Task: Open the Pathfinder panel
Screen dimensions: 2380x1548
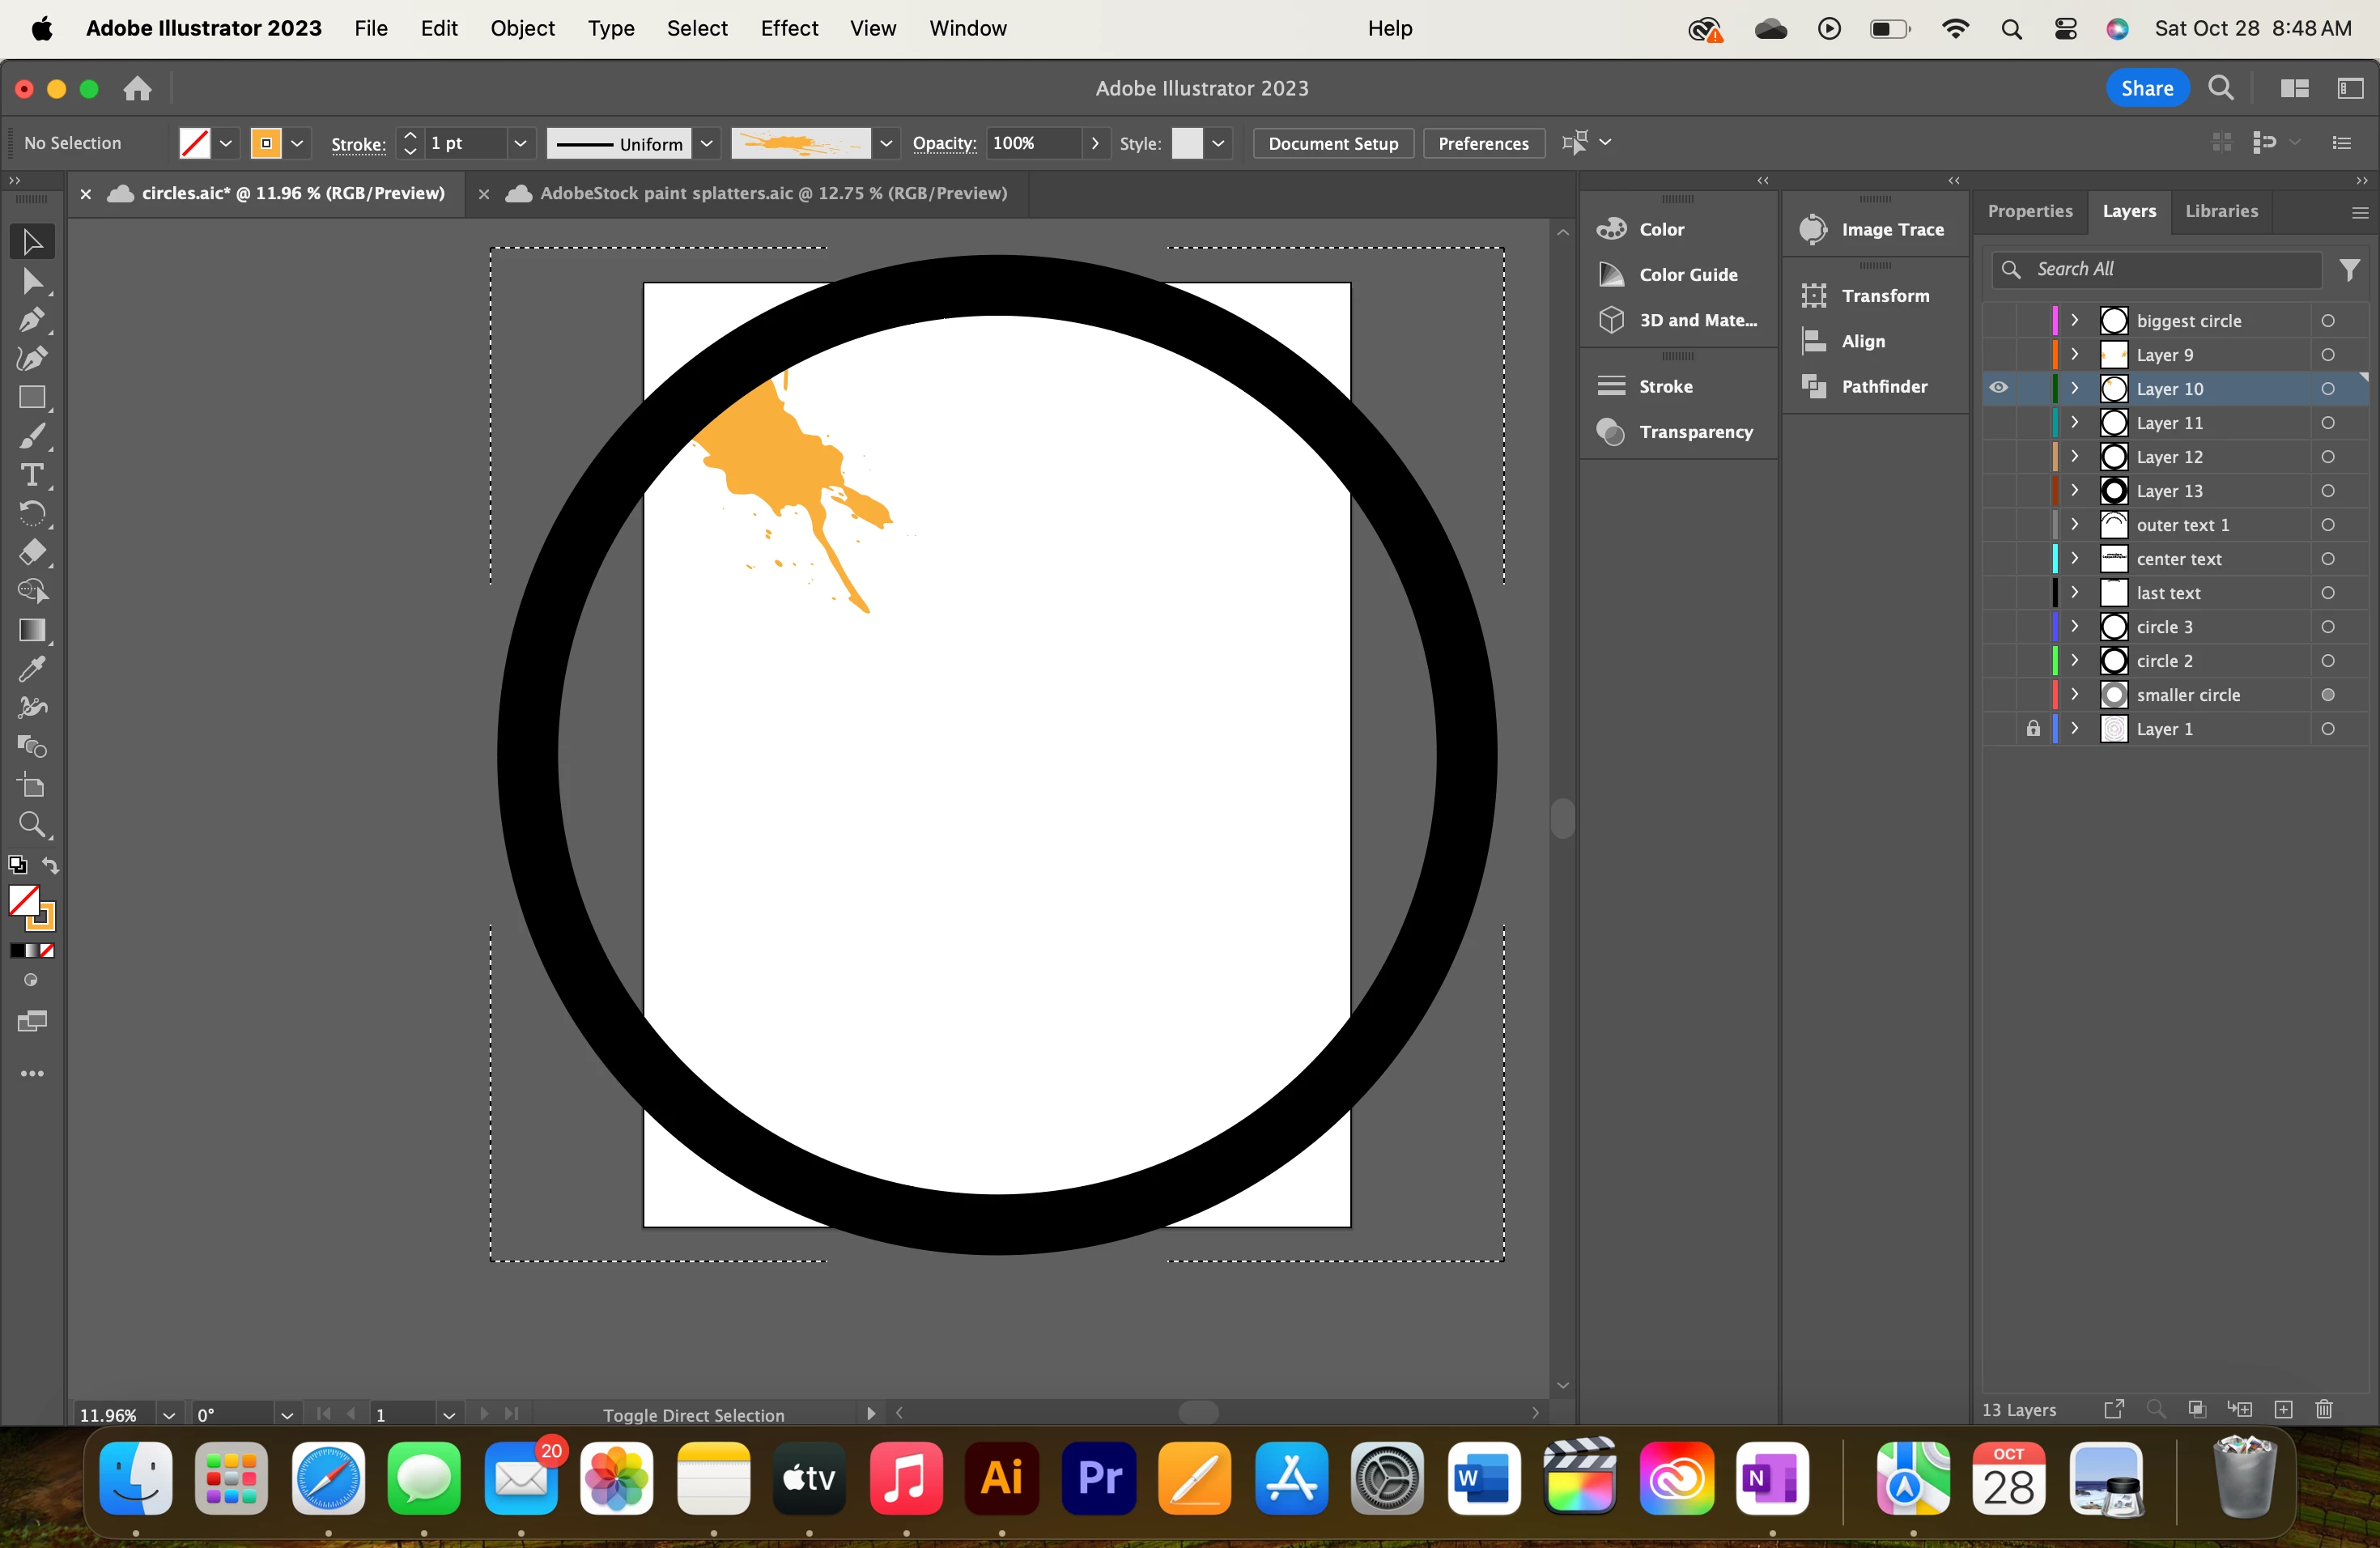Action: click(1883, 386)
